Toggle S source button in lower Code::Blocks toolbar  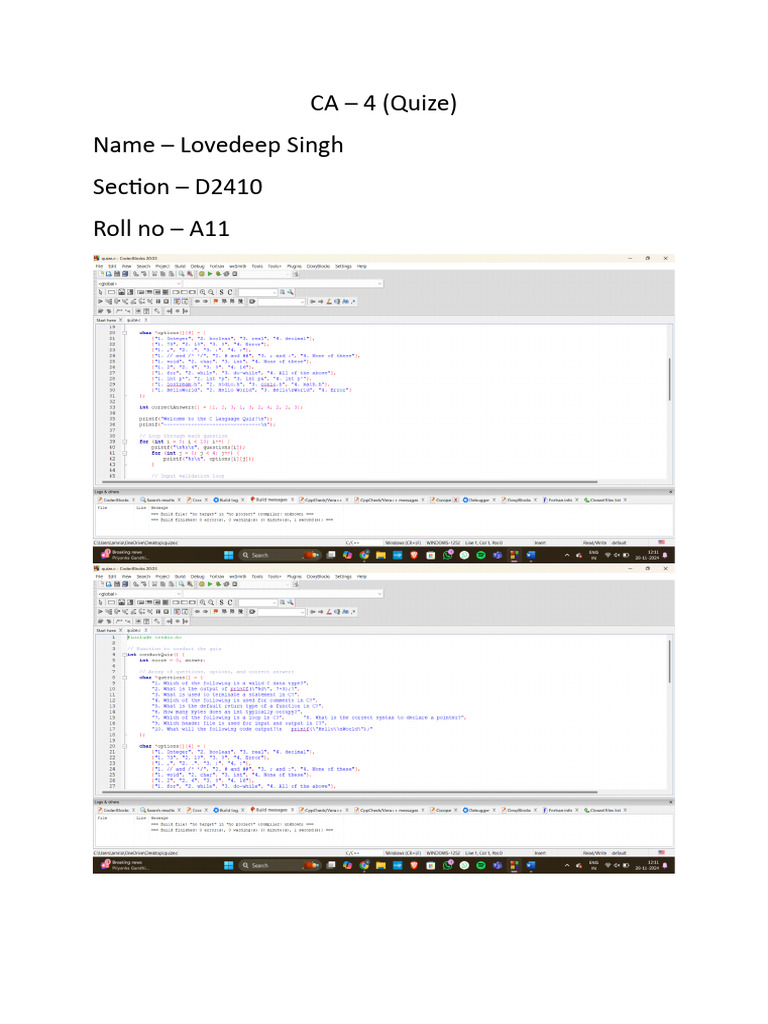point(221,602)
